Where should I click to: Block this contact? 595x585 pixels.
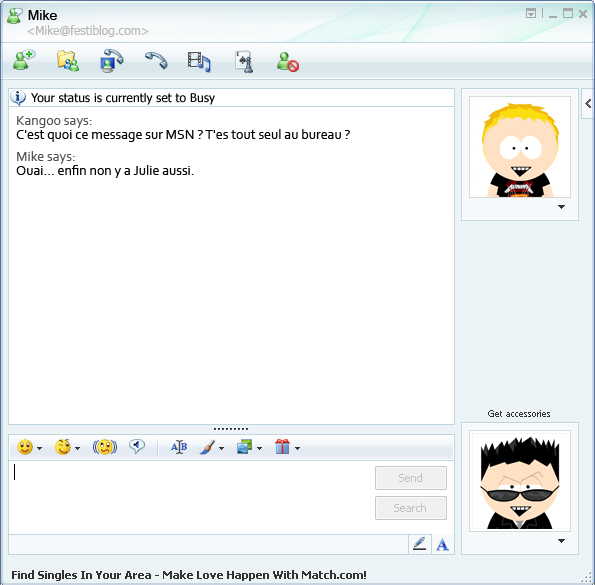pos(288,62)
